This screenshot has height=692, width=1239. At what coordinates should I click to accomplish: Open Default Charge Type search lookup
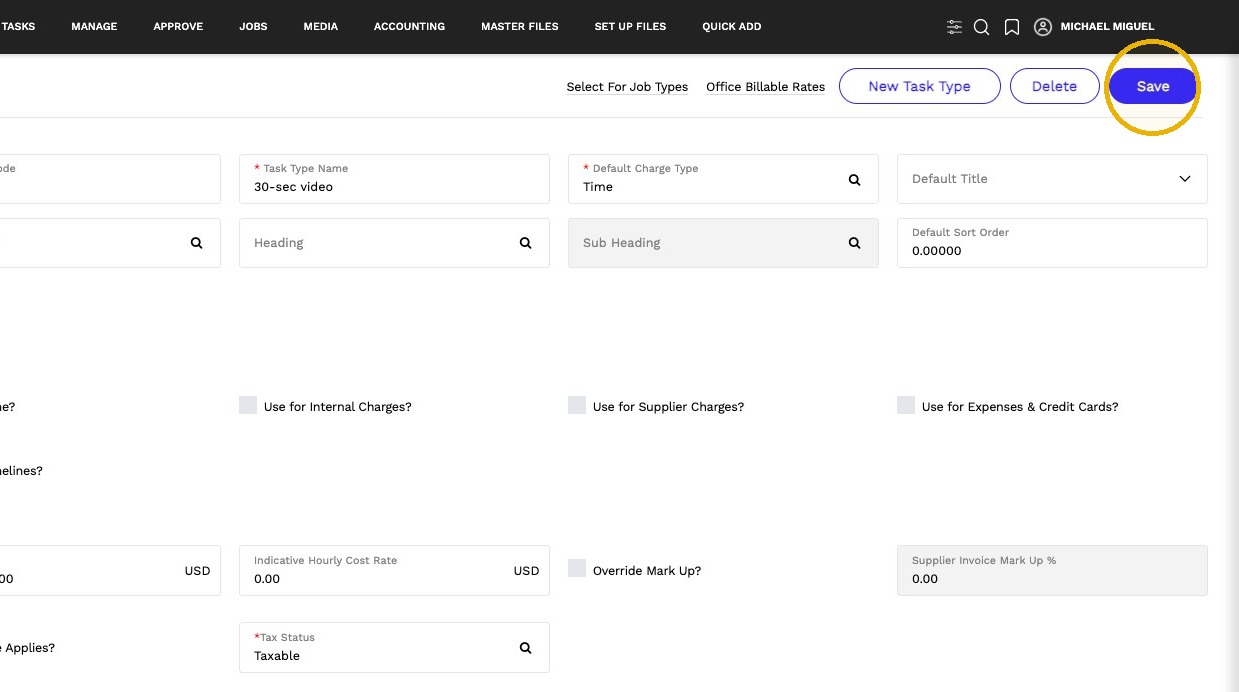pos(855,180)
